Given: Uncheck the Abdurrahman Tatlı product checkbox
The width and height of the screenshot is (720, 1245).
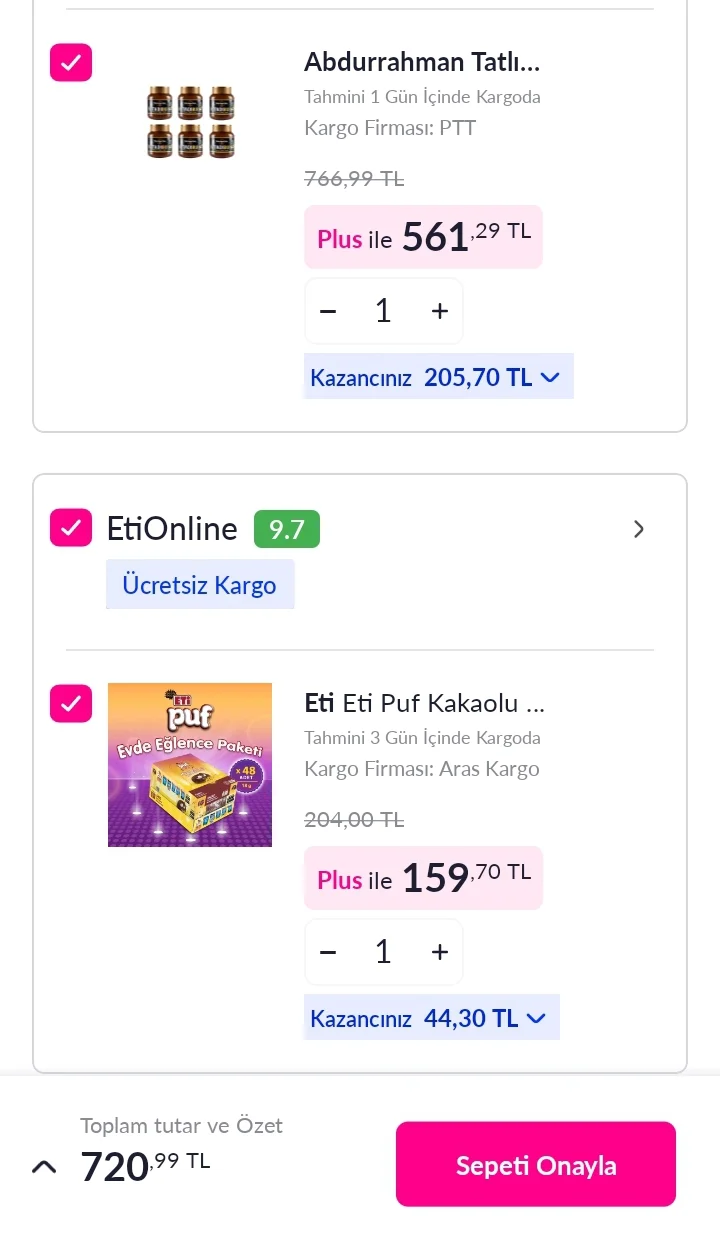Looking at the screenshot, I should click(x=71, y=62).
